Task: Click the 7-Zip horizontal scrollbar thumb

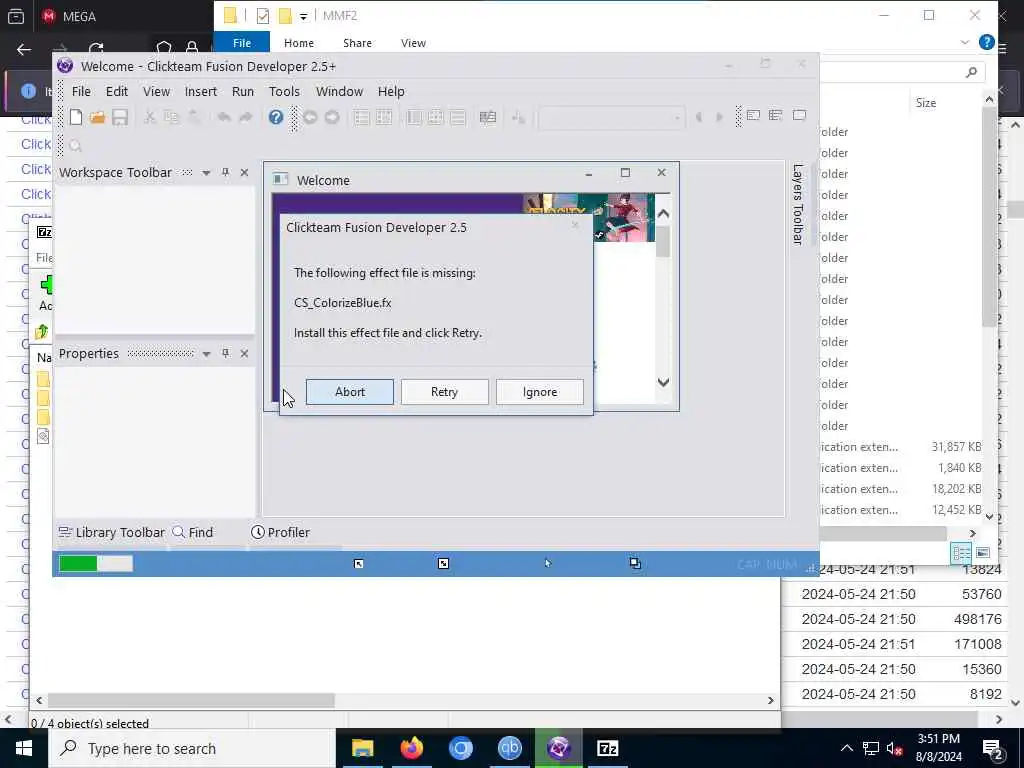Action: (191, 700)
